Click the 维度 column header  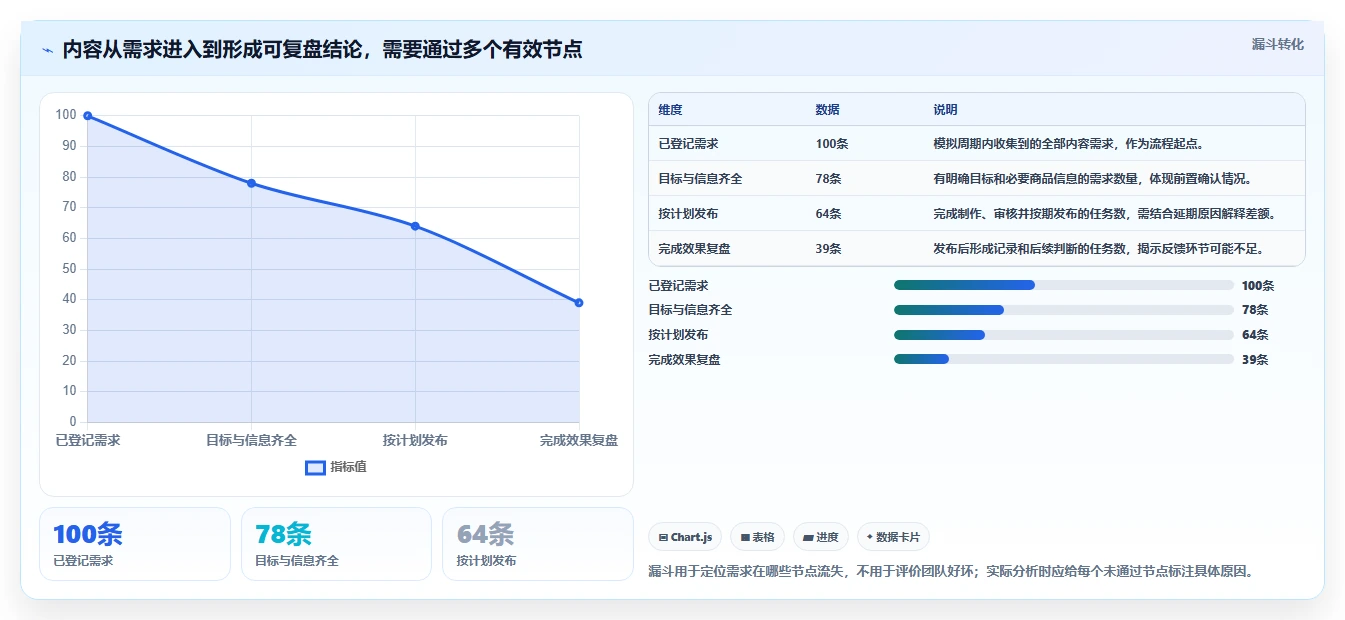coord(671,110)
